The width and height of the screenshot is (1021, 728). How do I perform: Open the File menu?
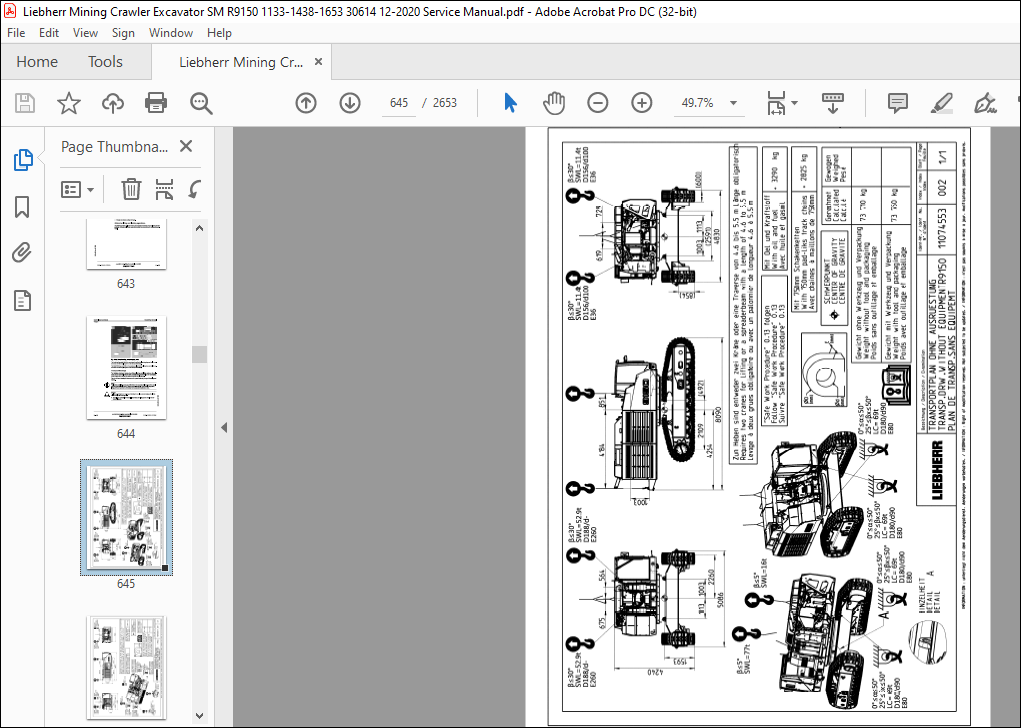tap(16, 33)
